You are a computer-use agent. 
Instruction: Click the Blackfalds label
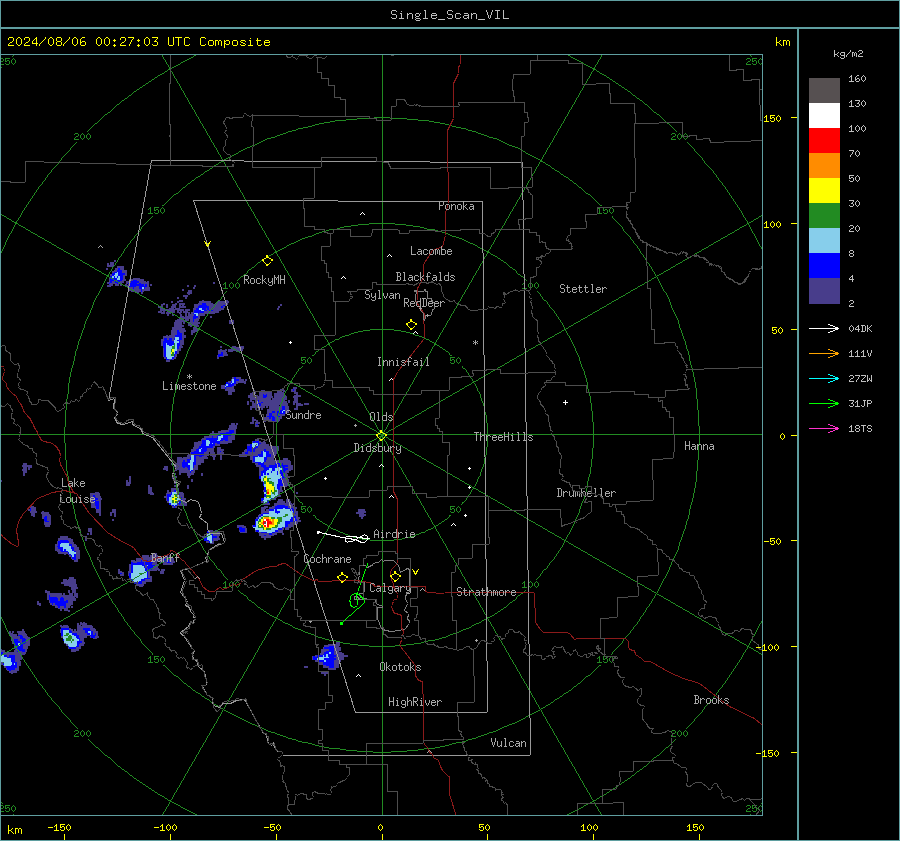(425, 277)
